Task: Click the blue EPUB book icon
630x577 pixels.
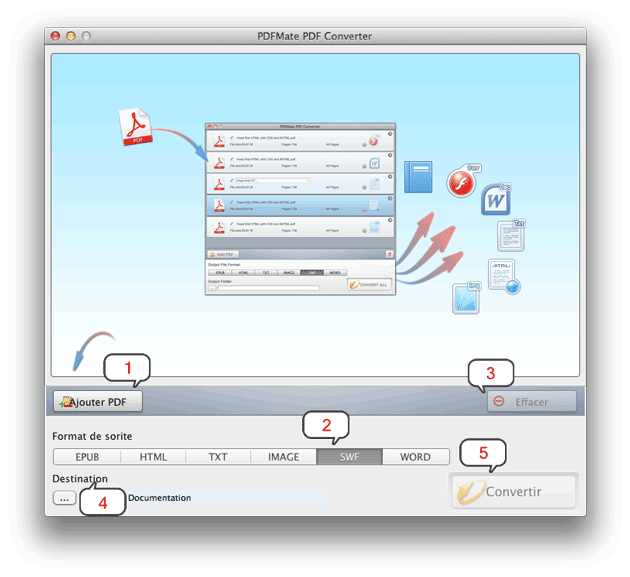Action: pyautogui.click(x=417, y=176)
